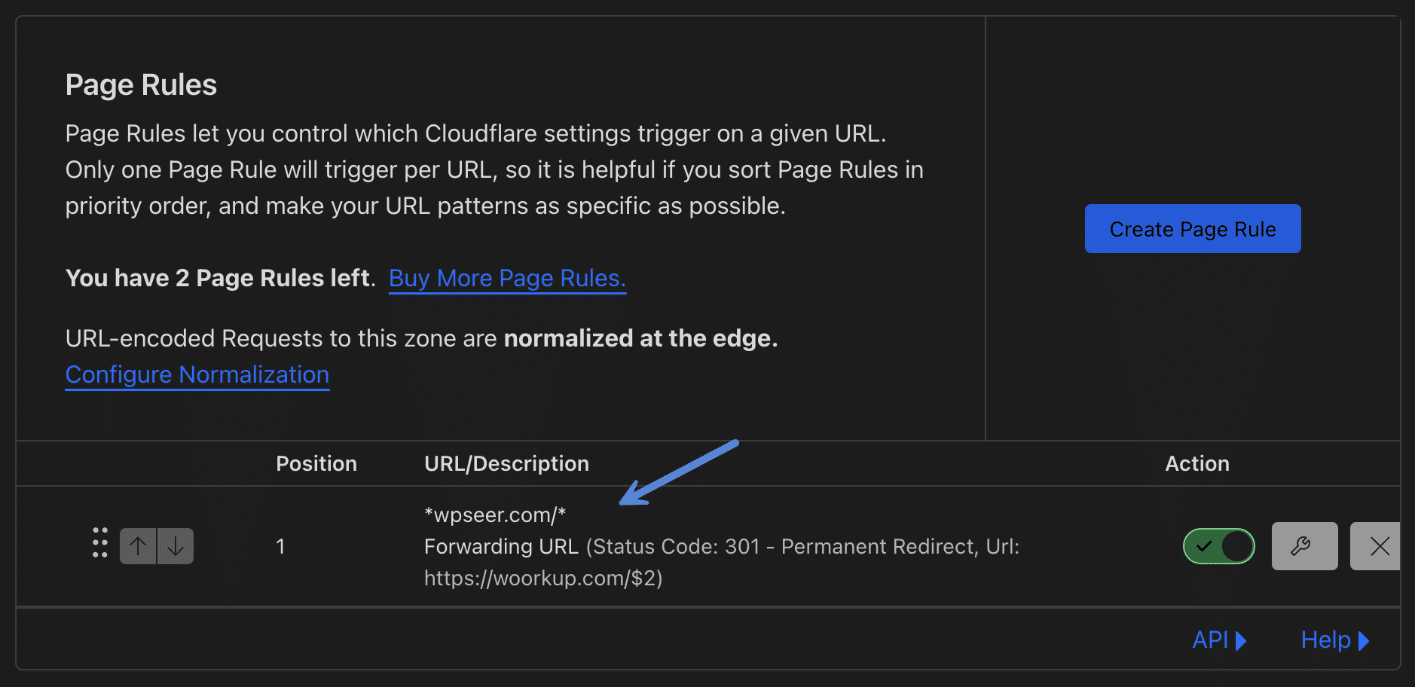
Task: Click the Create Page Rule button
Action: coord(1192,229)
